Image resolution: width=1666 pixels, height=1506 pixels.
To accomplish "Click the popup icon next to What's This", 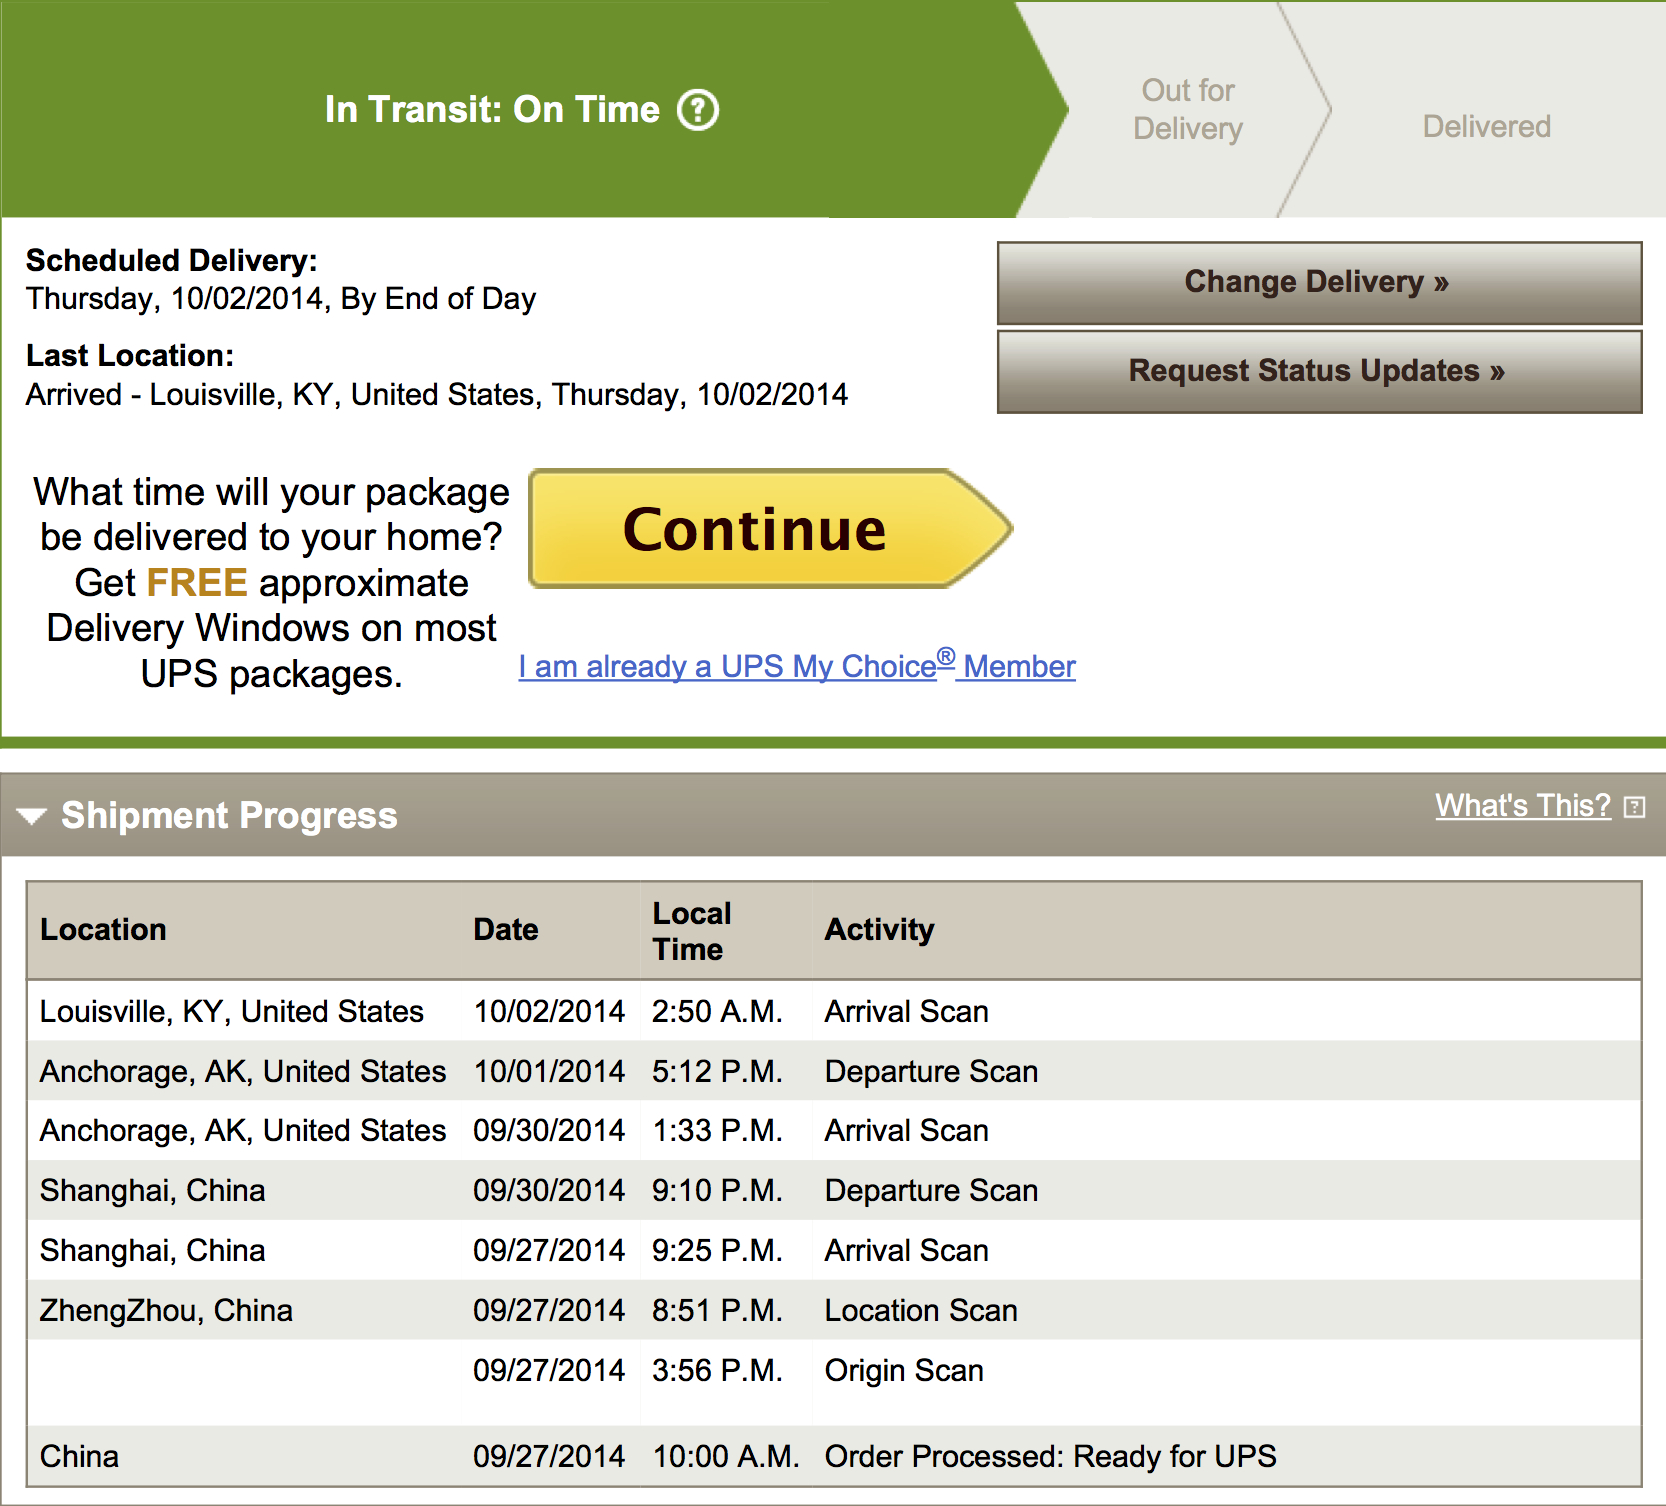I will tap(1634, 807).
